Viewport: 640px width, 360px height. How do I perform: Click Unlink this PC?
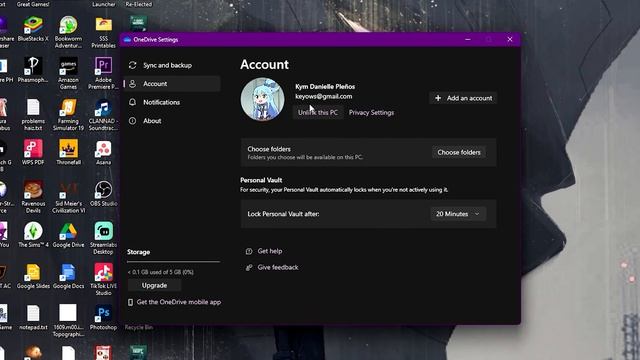318,113
